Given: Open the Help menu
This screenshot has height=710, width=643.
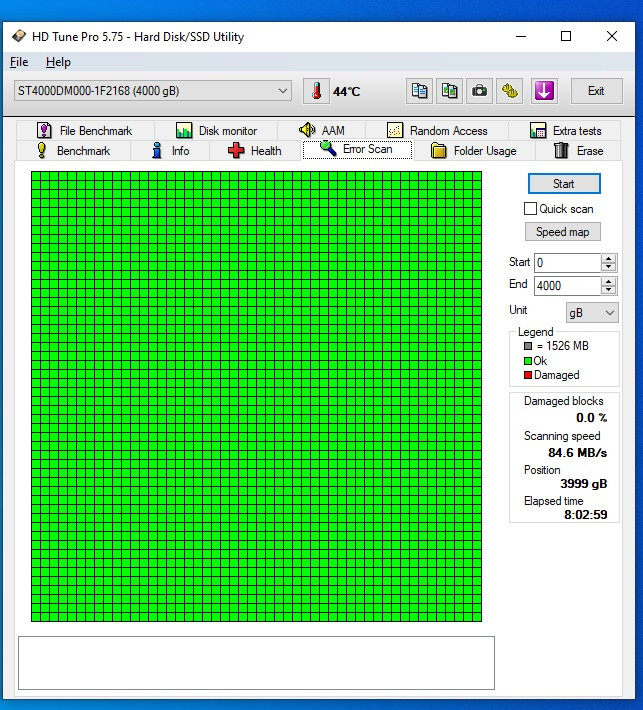Looking at the screenshot, I should point(58,62).
